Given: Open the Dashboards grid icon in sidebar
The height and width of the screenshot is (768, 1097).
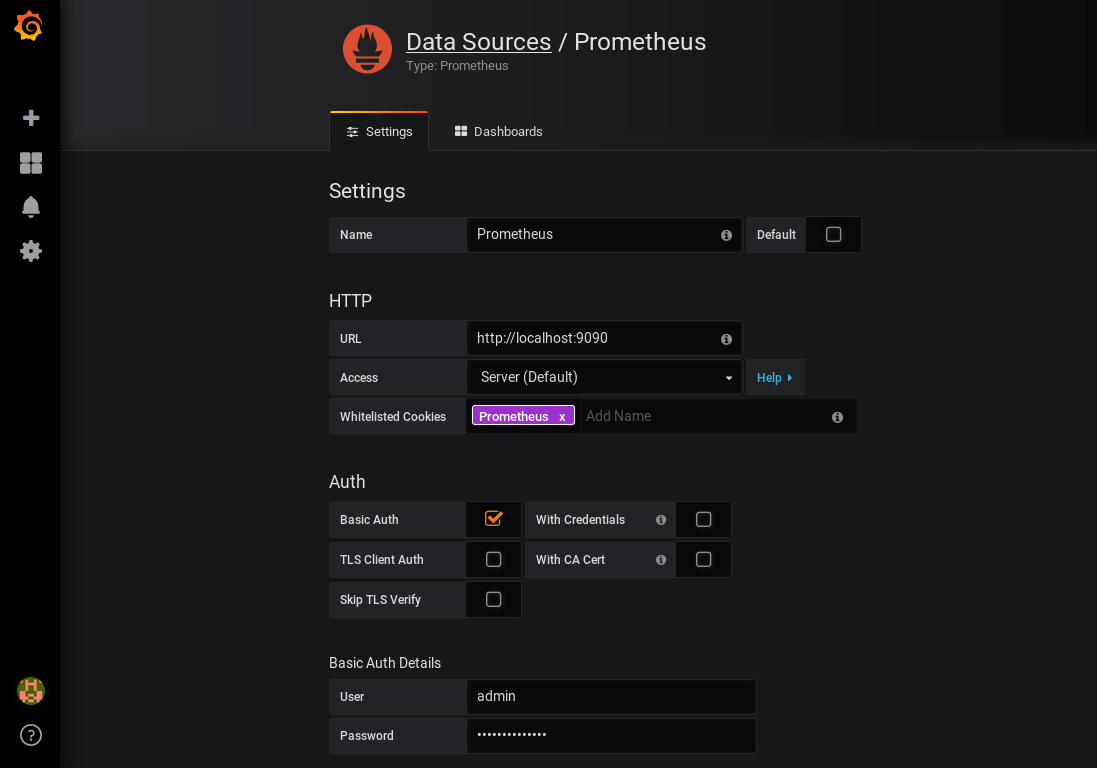Looking at the screenshot, I should [31, 163].
